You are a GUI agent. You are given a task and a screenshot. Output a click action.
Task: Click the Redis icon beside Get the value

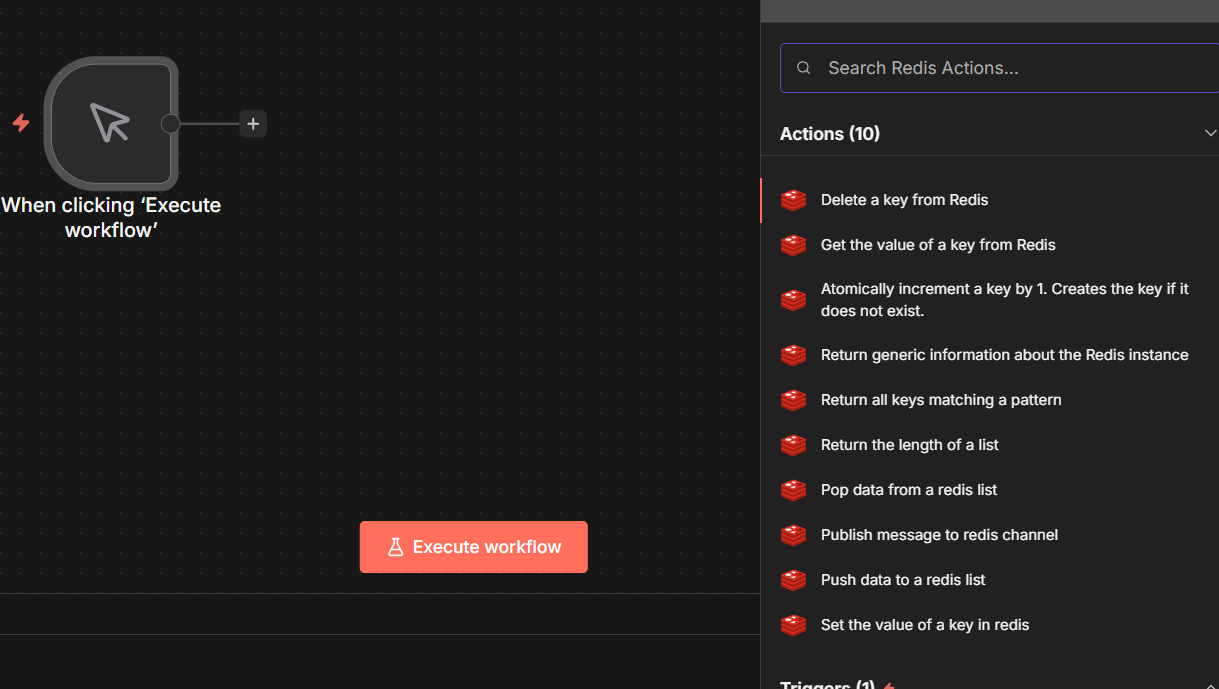pos(793,245)
